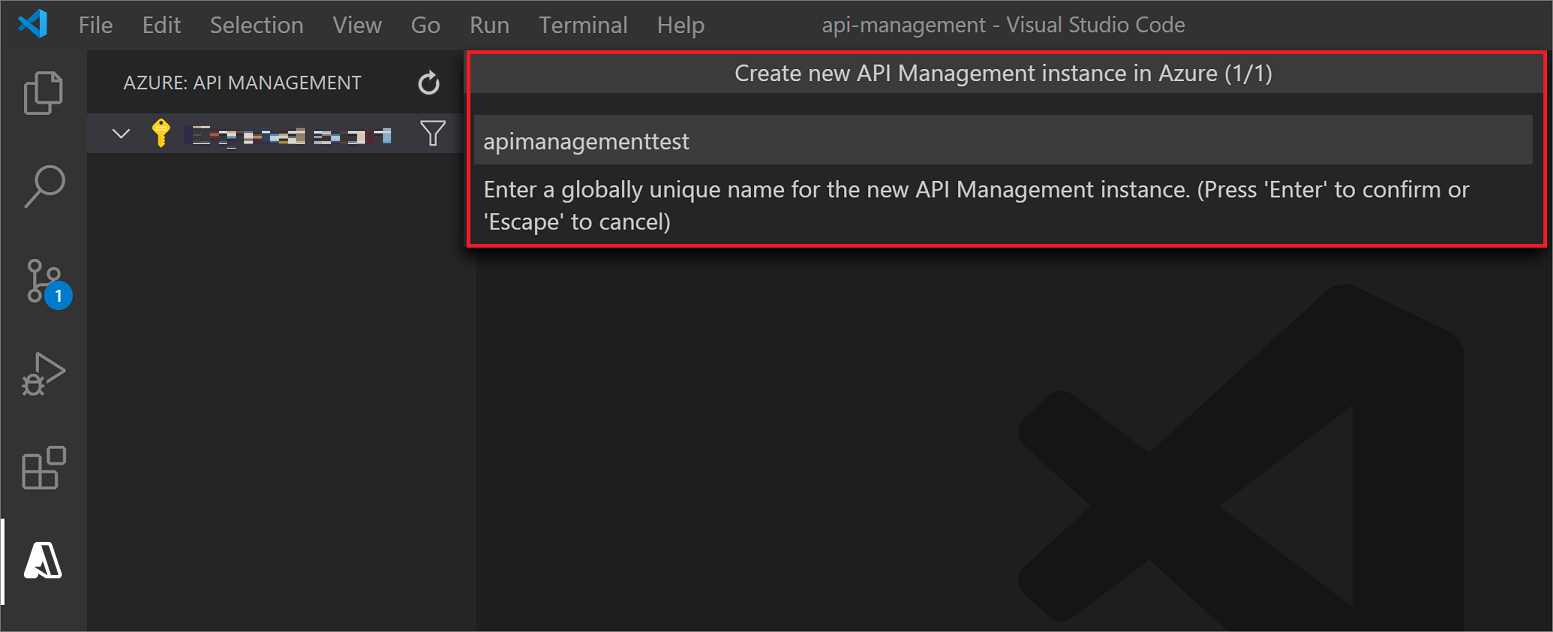This screenshot has width=1553, height=632.
Task: Click the apimanagementtest name input field
Action: [1003, 140]
